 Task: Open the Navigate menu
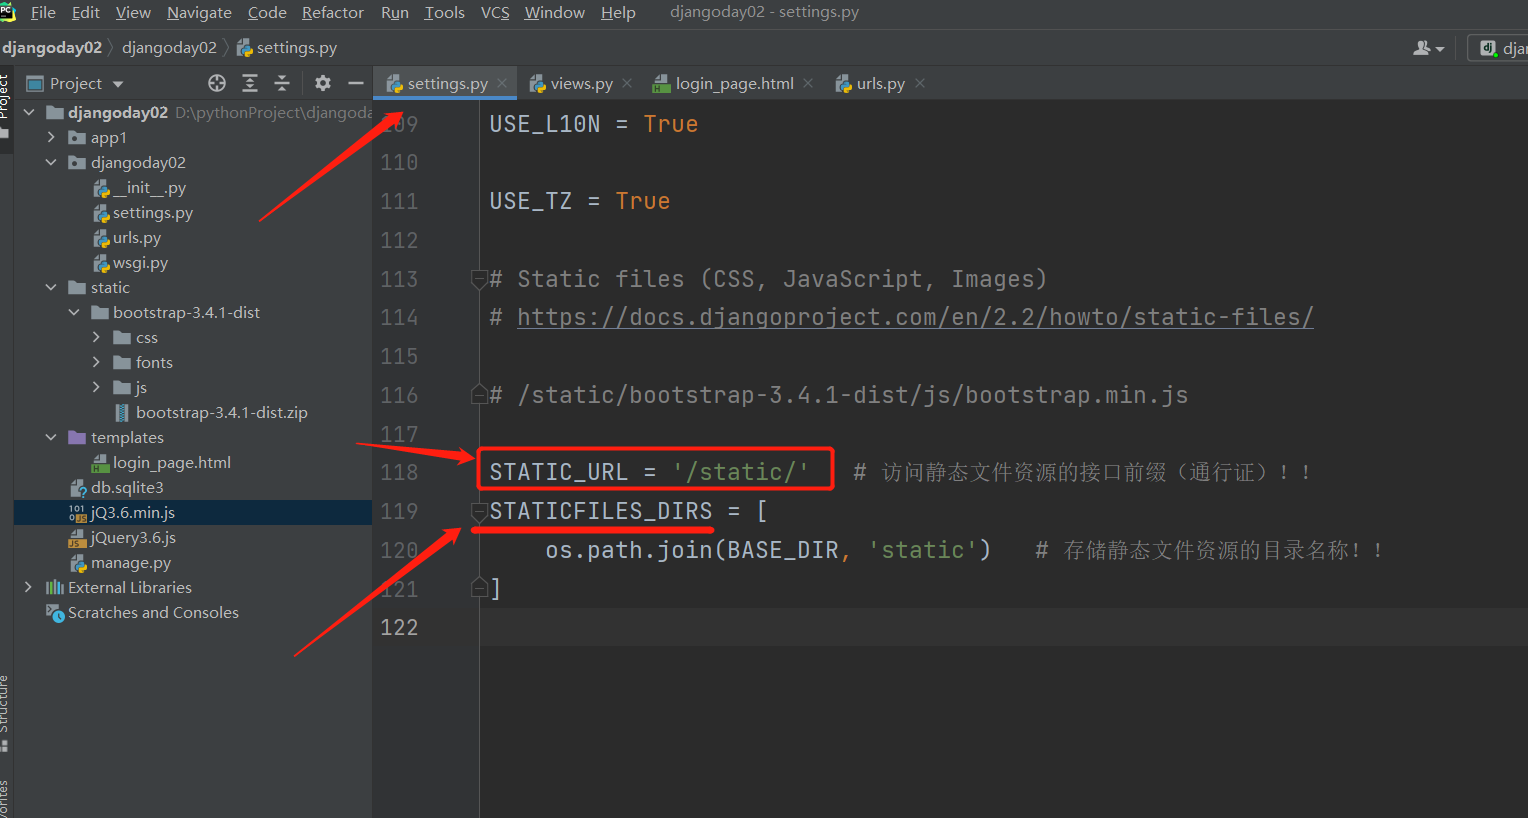tap(199, 13)
